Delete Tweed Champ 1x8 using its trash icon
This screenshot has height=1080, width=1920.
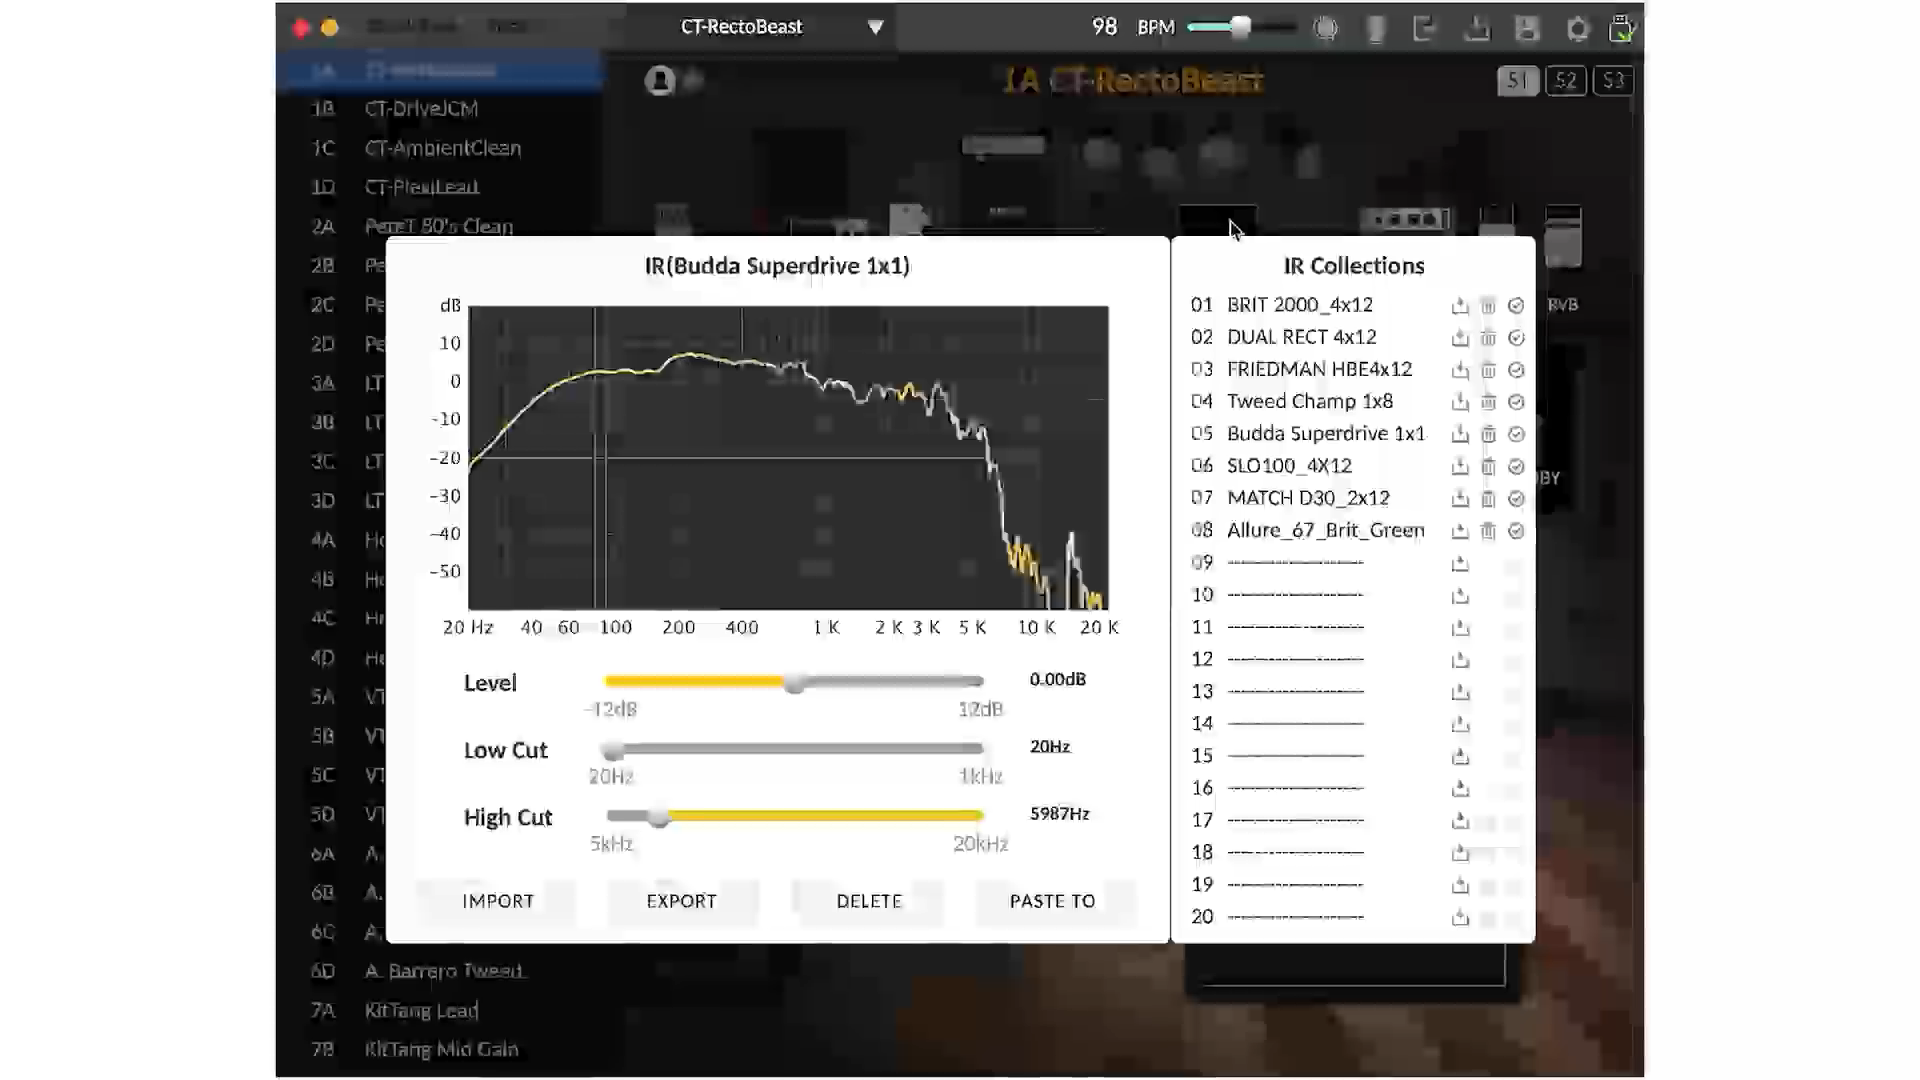tap(1488, 402)
